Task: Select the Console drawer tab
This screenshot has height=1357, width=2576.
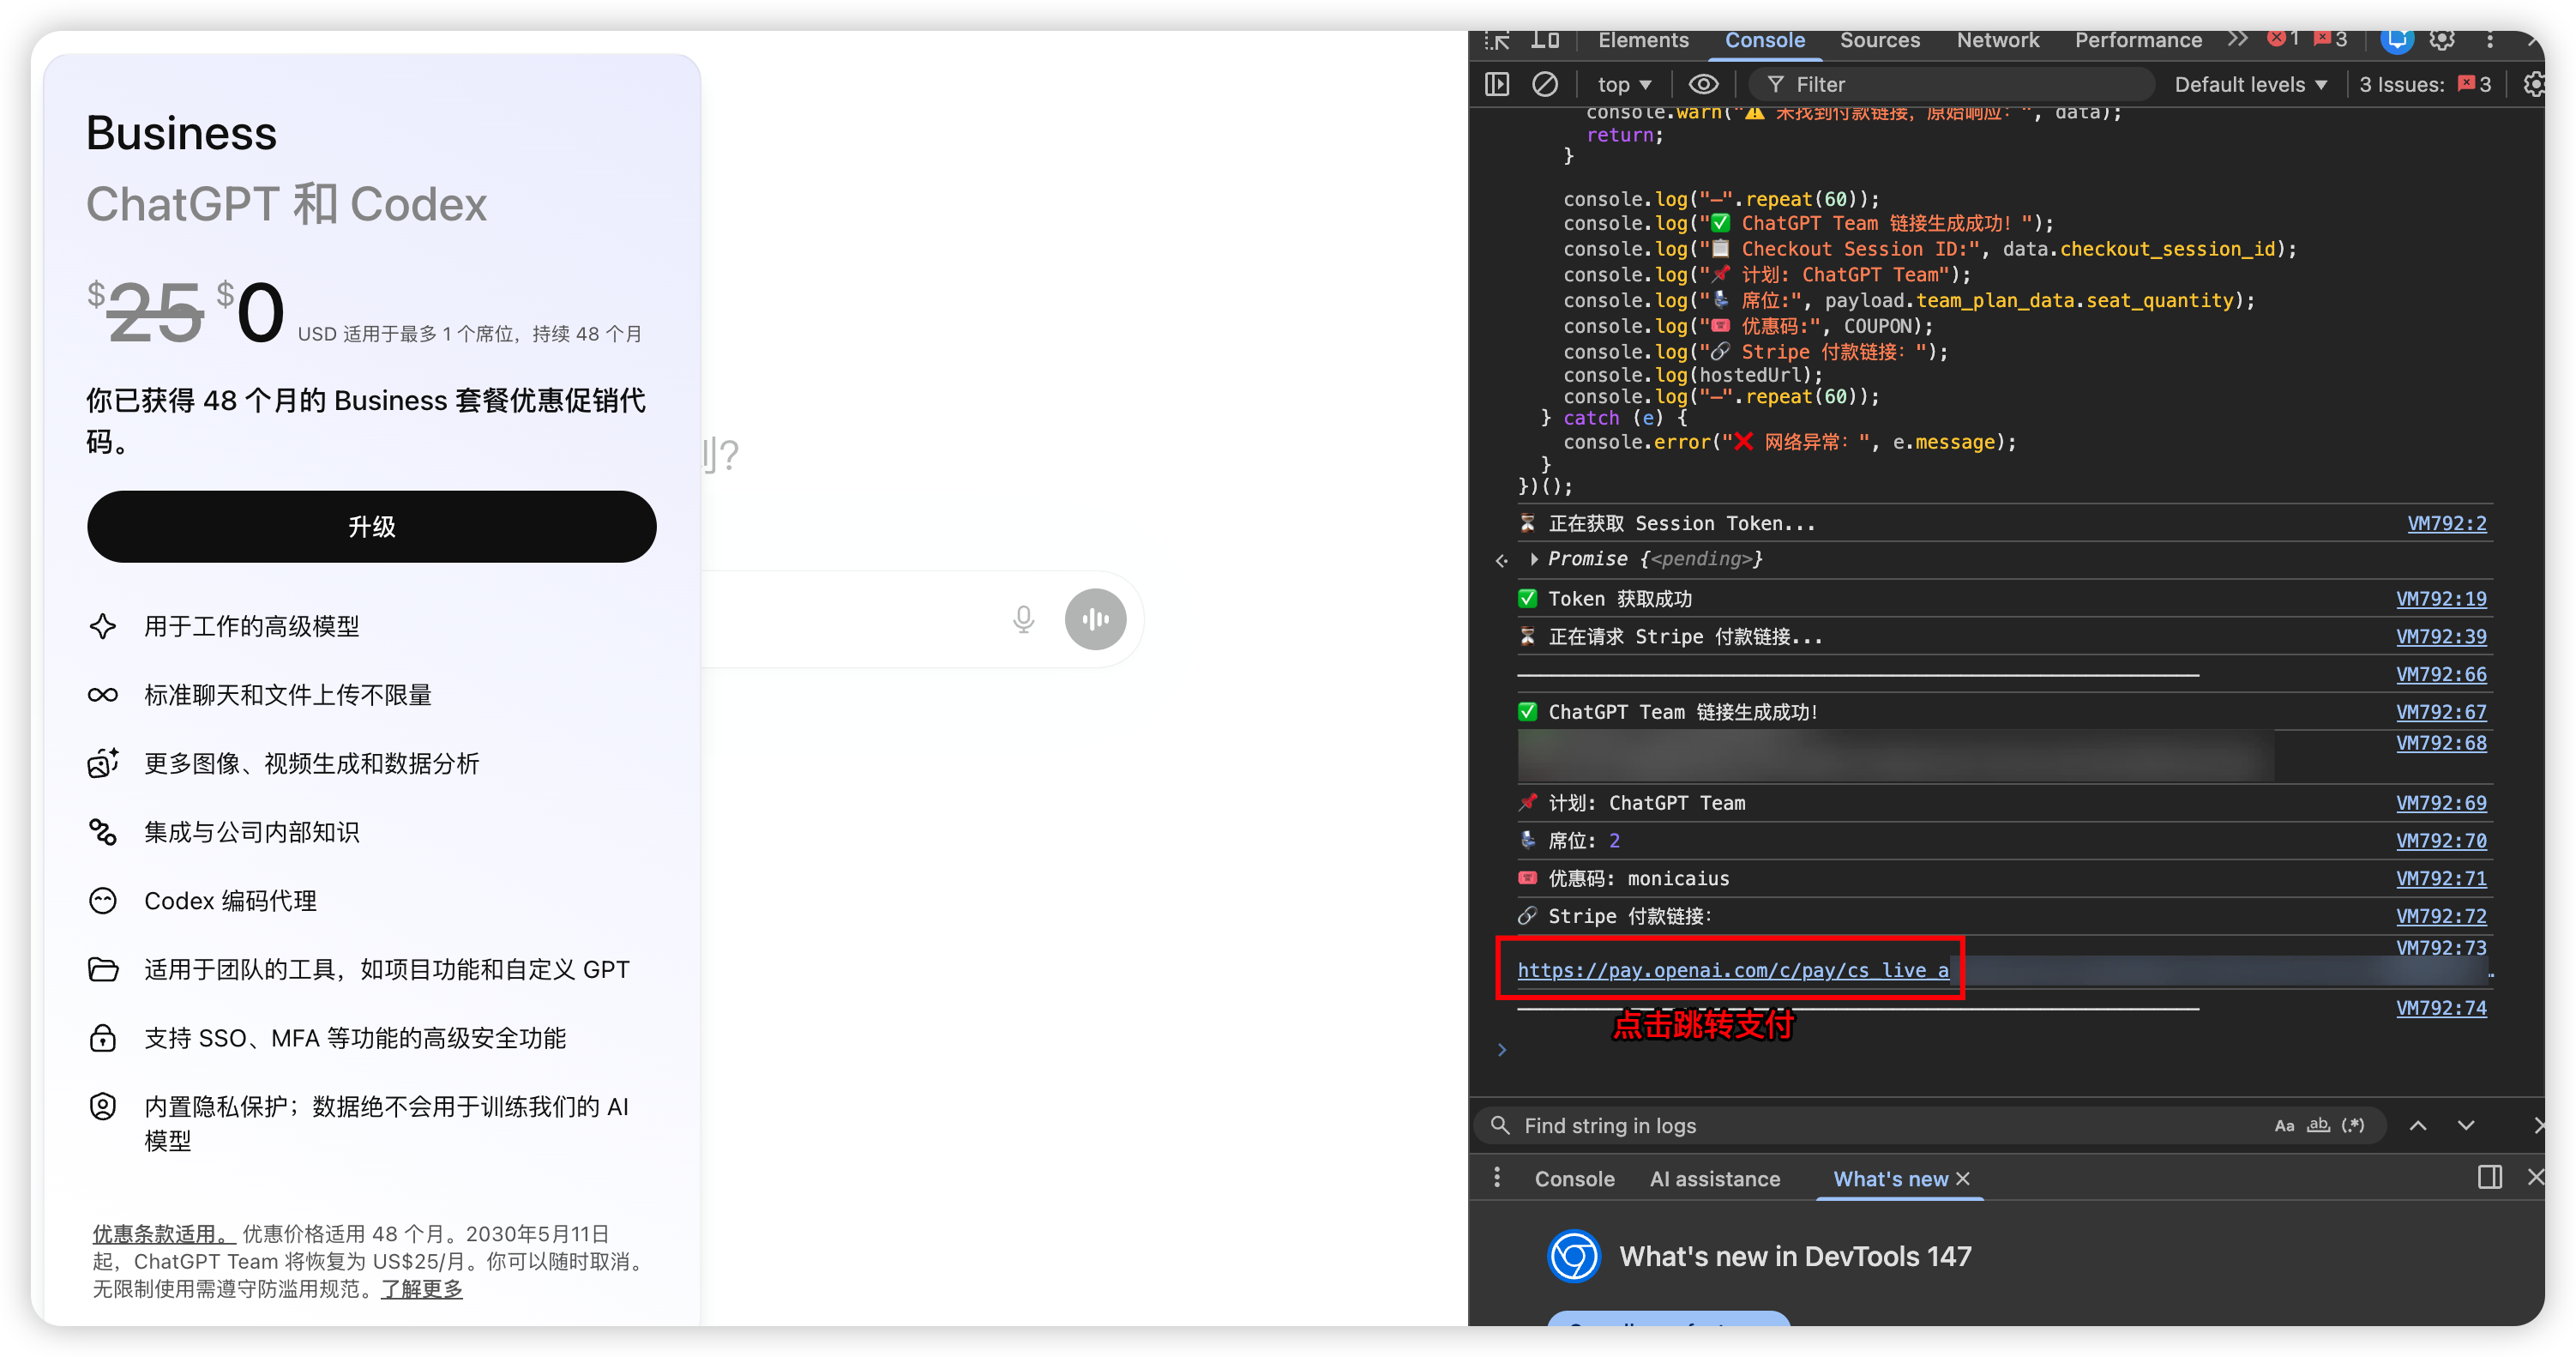Action: pyautogui.click(x=1574, y=1179)
